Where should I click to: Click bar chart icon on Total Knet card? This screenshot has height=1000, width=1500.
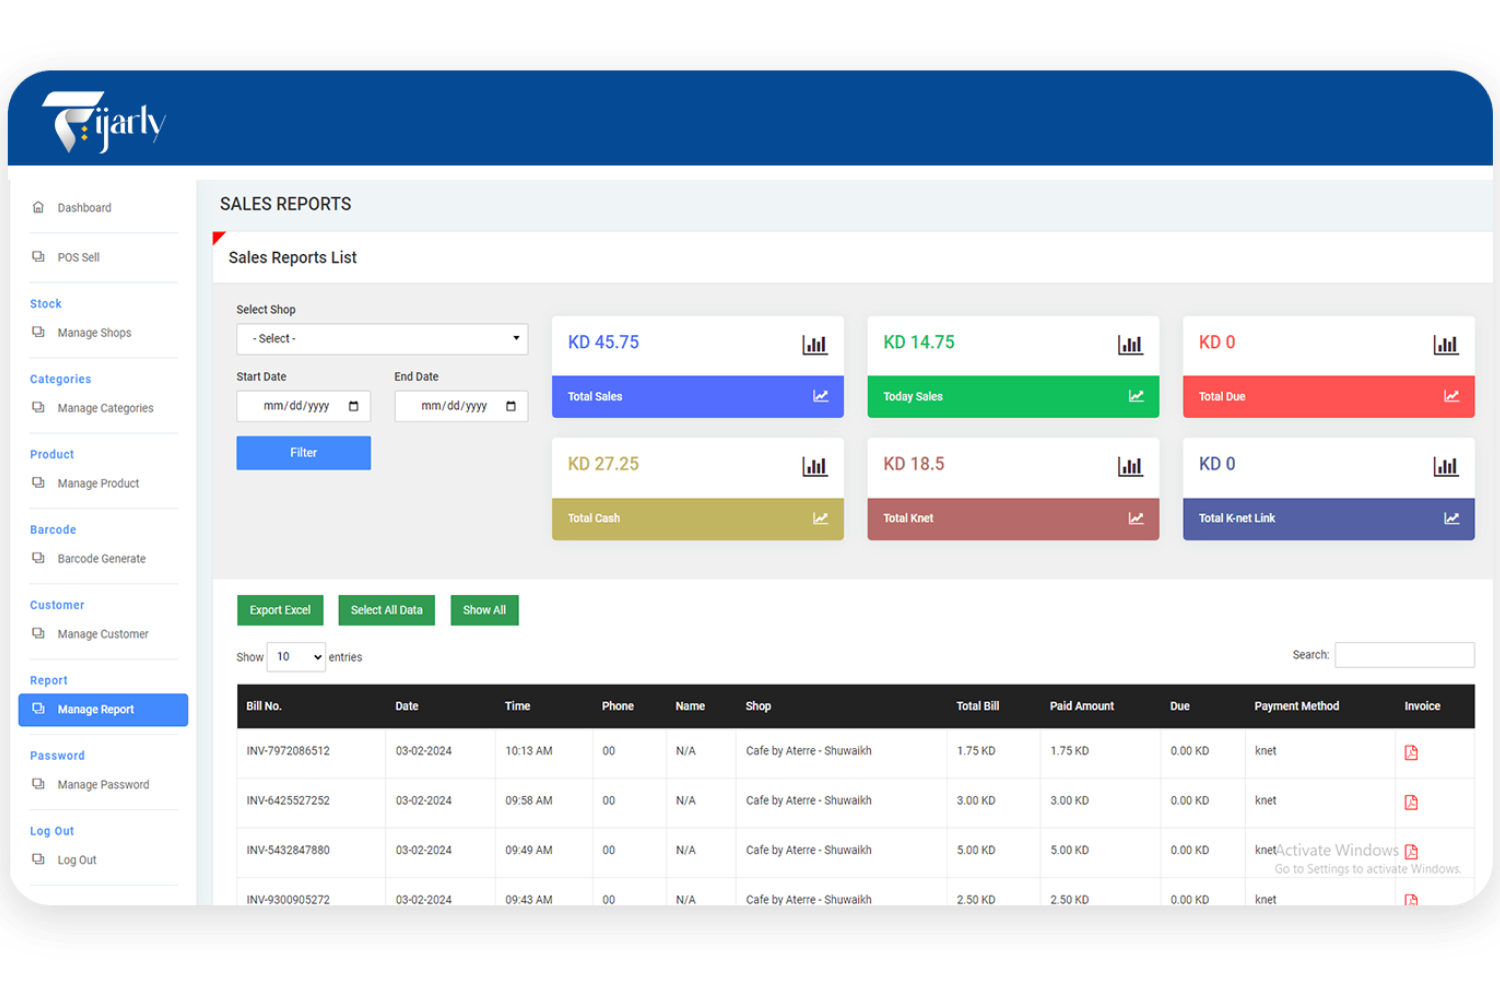pos(1130,467)
